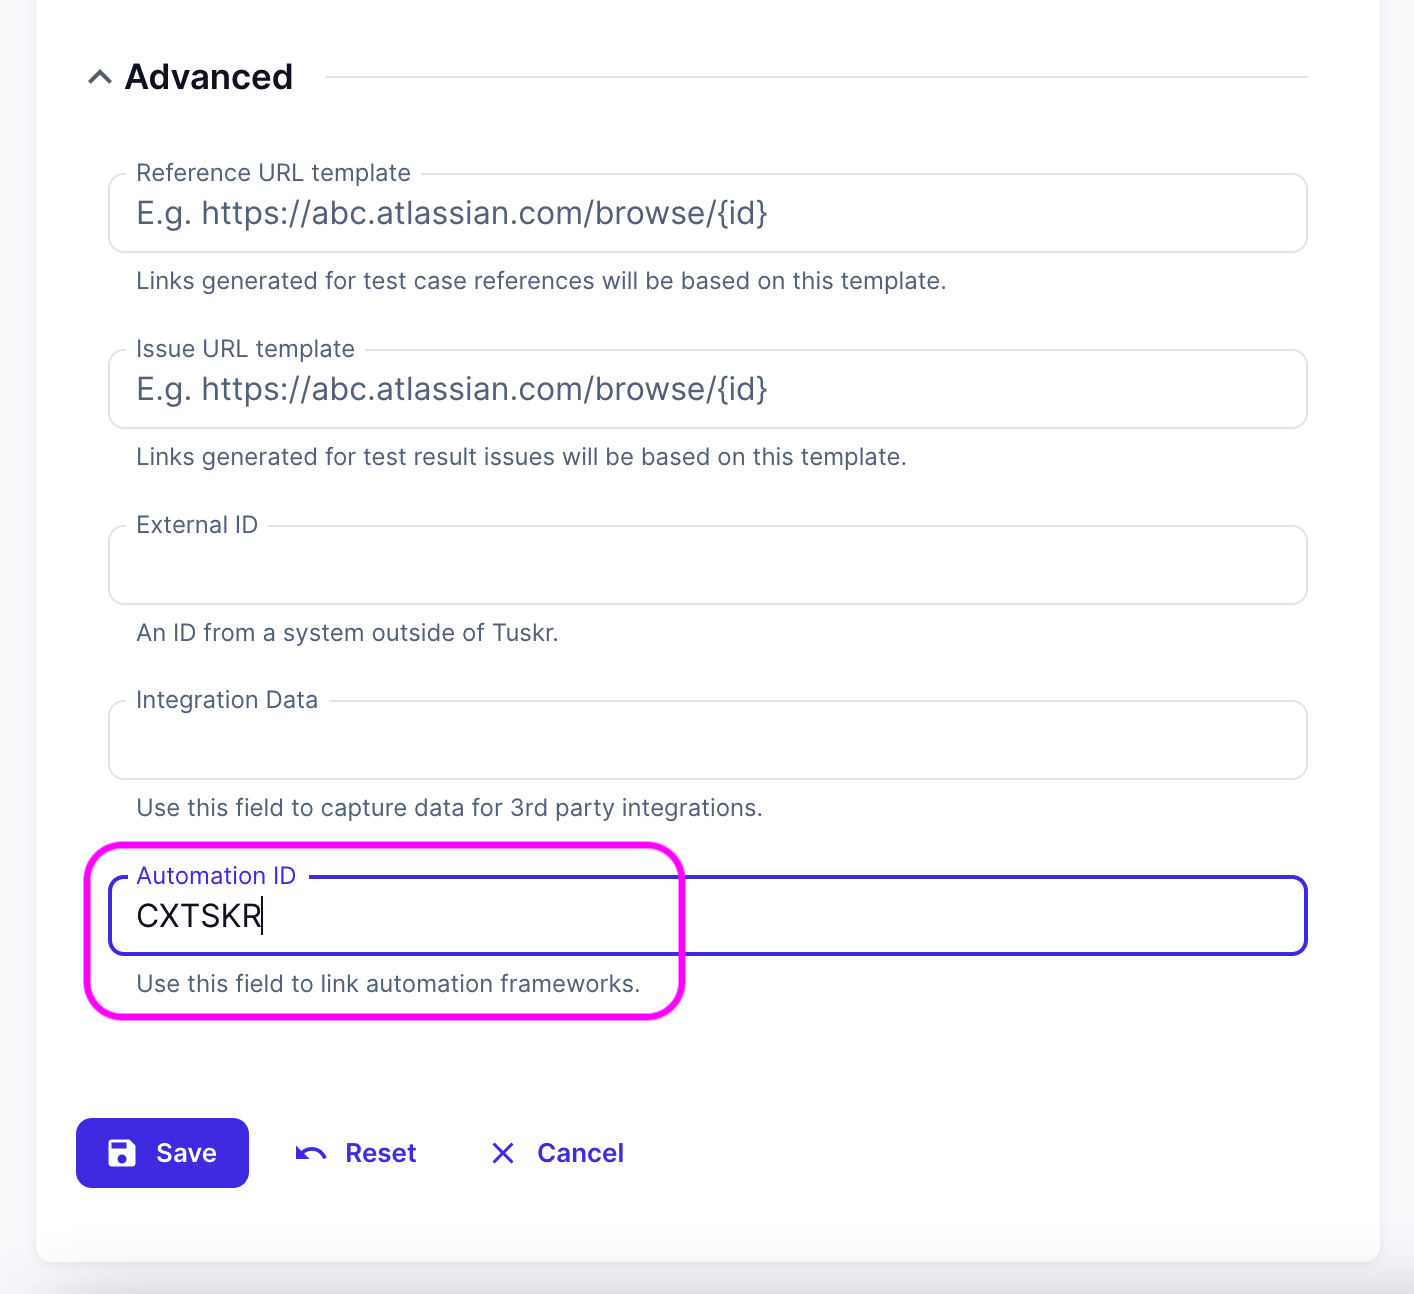This screenshot has width=1414, height=1294.
Task: Click the floppy disk icon on Save
Action: 122,1153
